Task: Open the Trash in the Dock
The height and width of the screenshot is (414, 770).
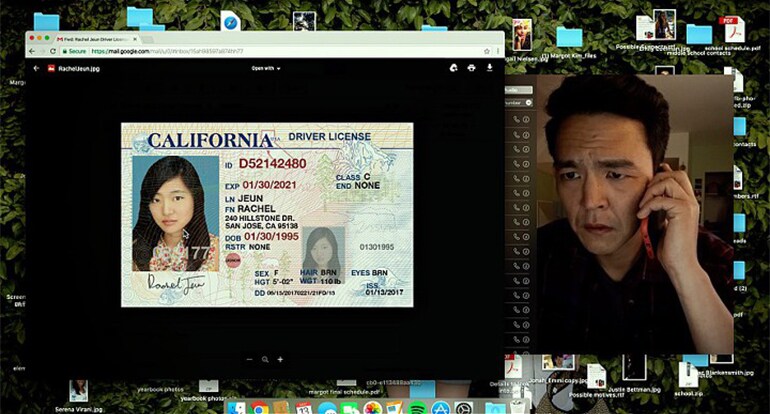Action: [518, 408]
